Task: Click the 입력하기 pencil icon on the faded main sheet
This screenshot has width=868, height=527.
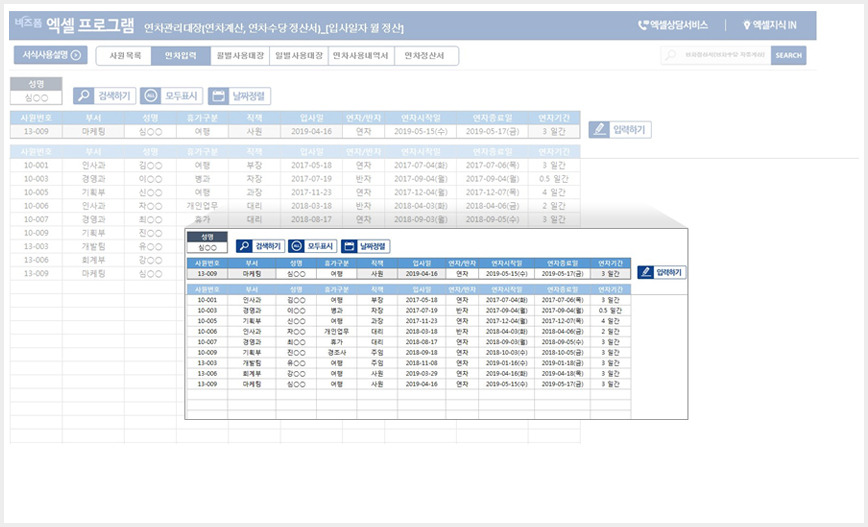Action: pyautogui.click(x=599, y=130)
